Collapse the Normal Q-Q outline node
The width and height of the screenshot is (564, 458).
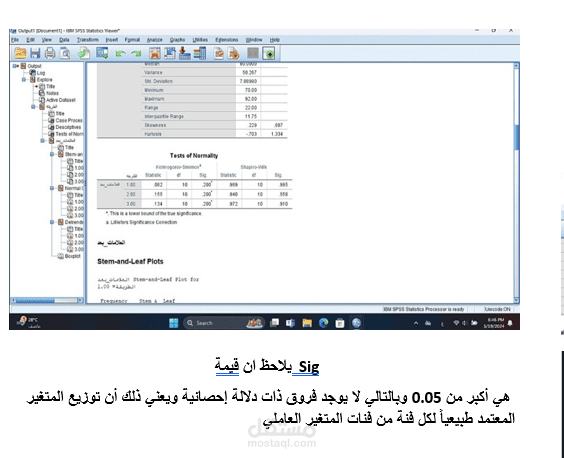click(52, 188)
